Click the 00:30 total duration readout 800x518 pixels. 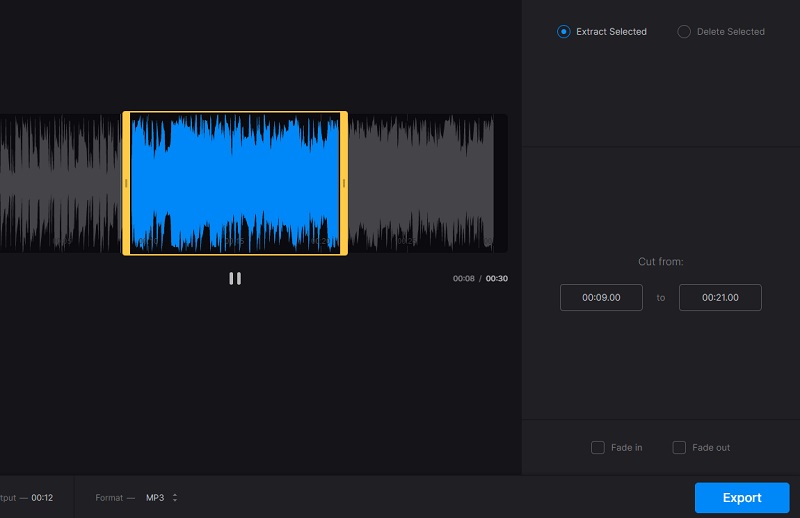click(497, 279)
